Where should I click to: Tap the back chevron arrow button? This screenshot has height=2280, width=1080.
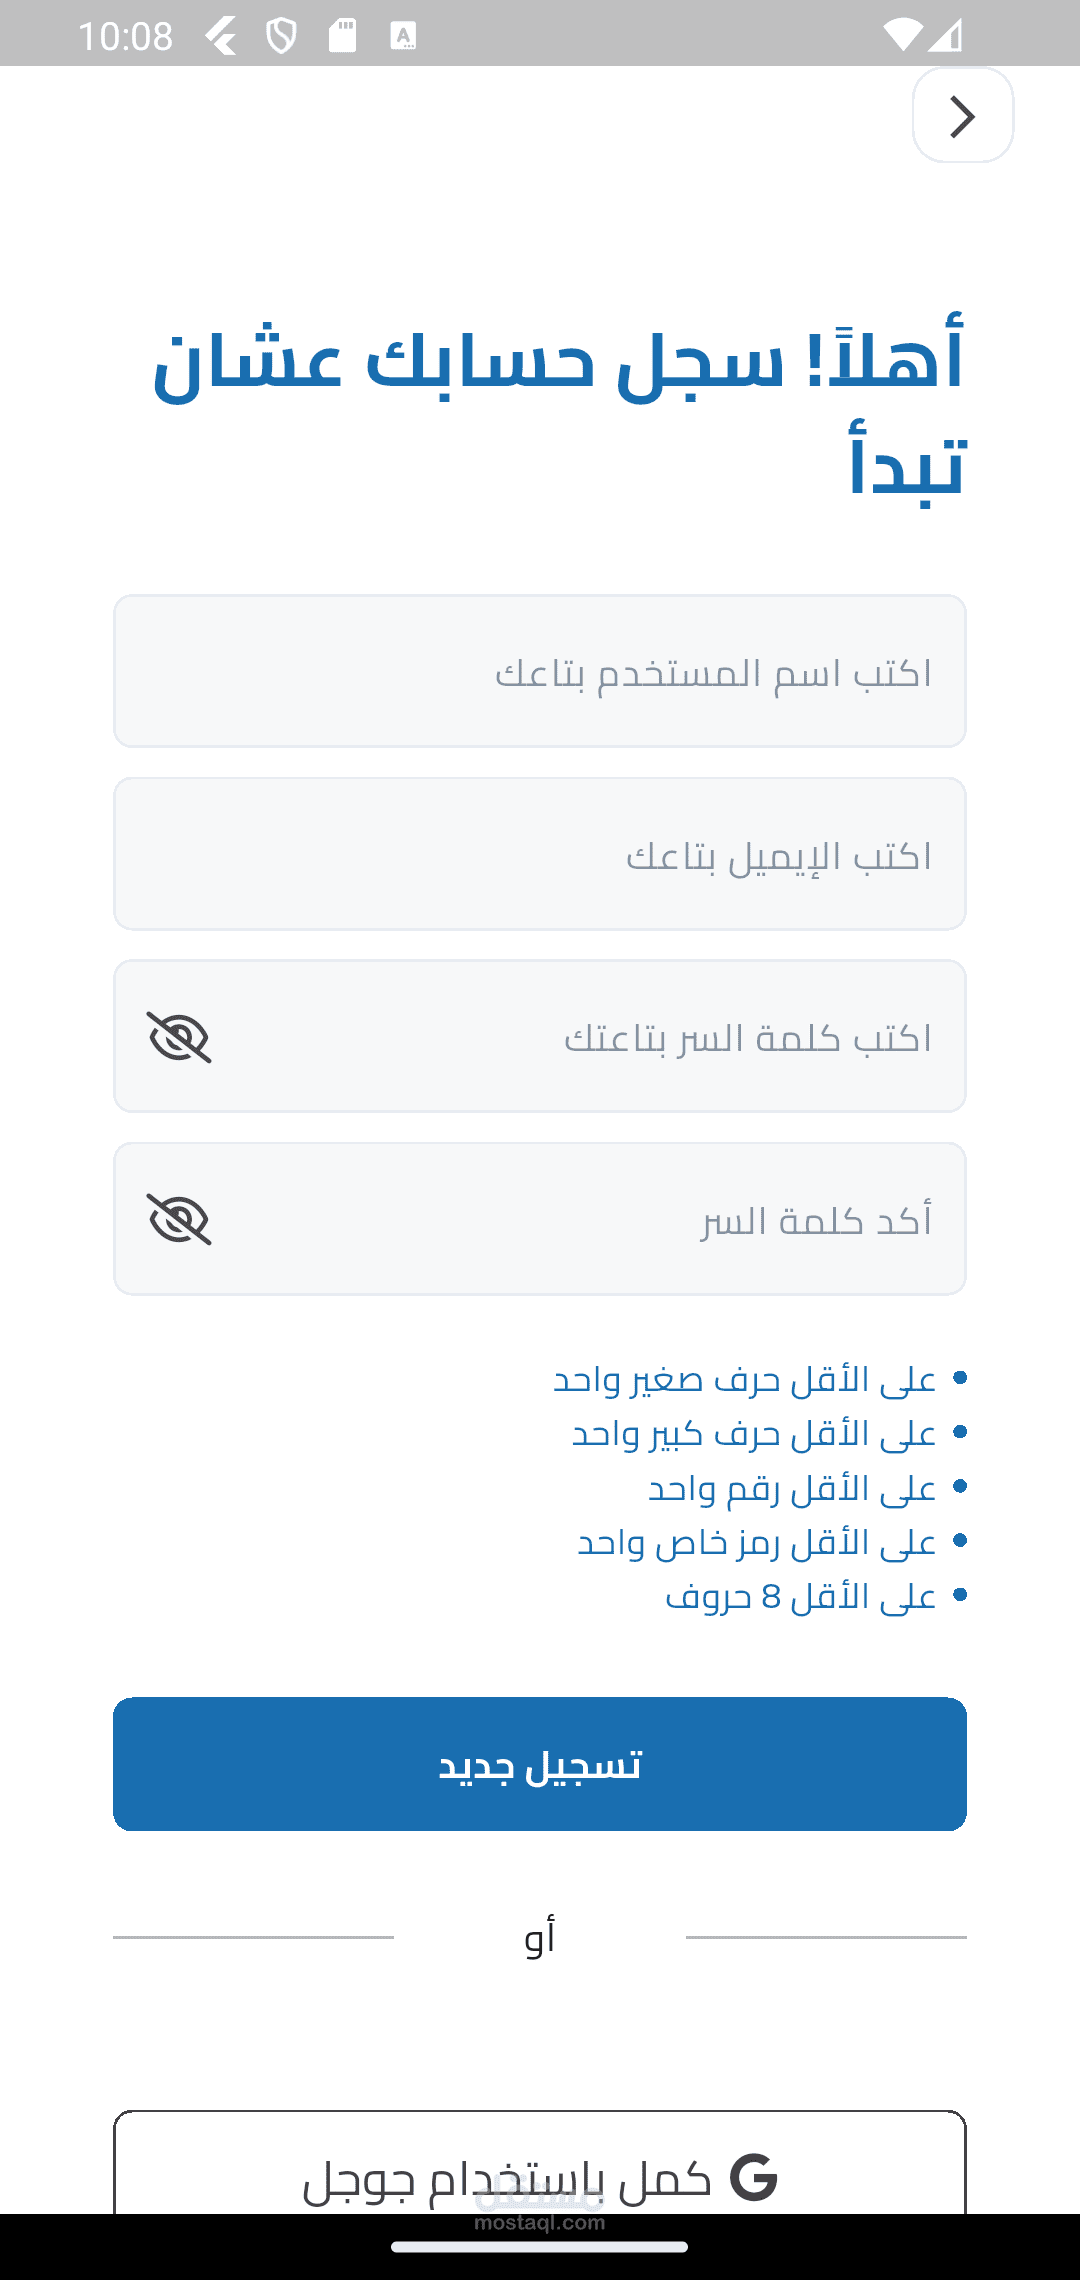pyautogui.click(x=962, y=116)
